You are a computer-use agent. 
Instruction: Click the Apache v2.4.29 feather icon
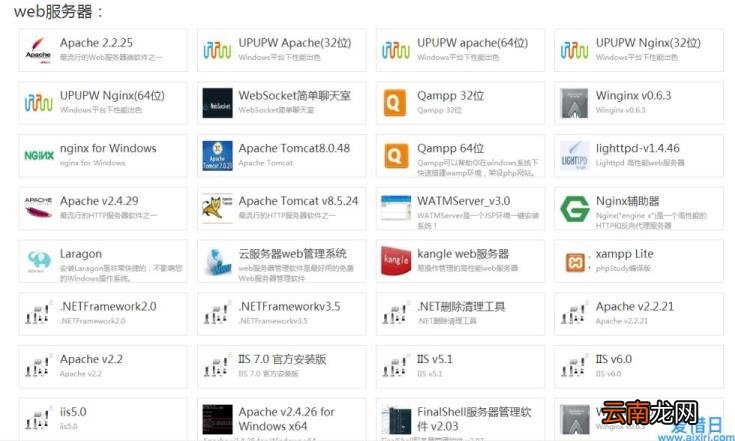(x=38, y=208)
